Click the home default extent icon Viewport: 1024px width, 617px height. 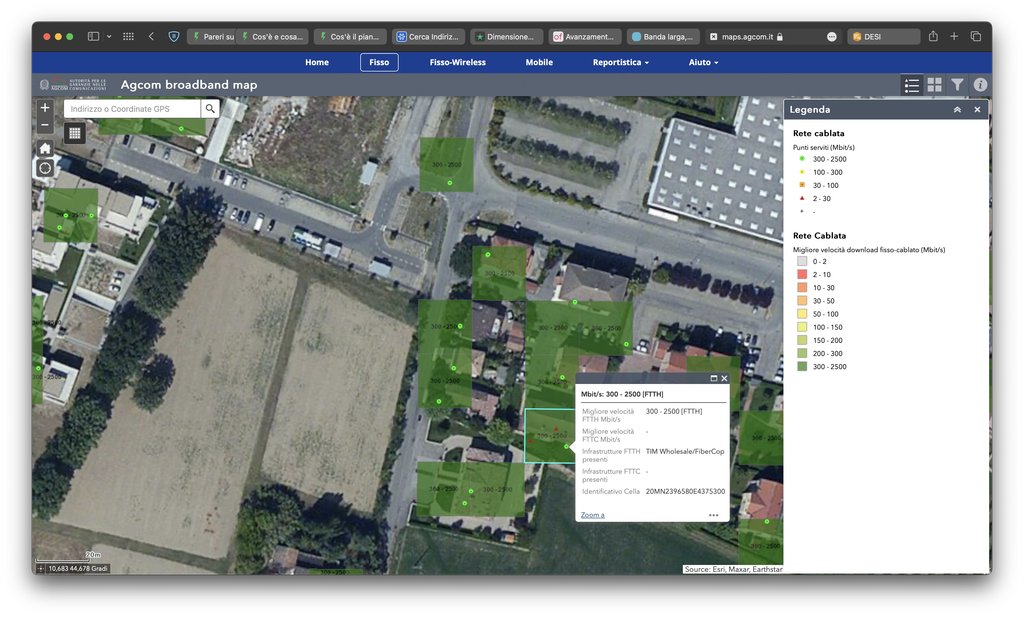click(x=45, y=148)
